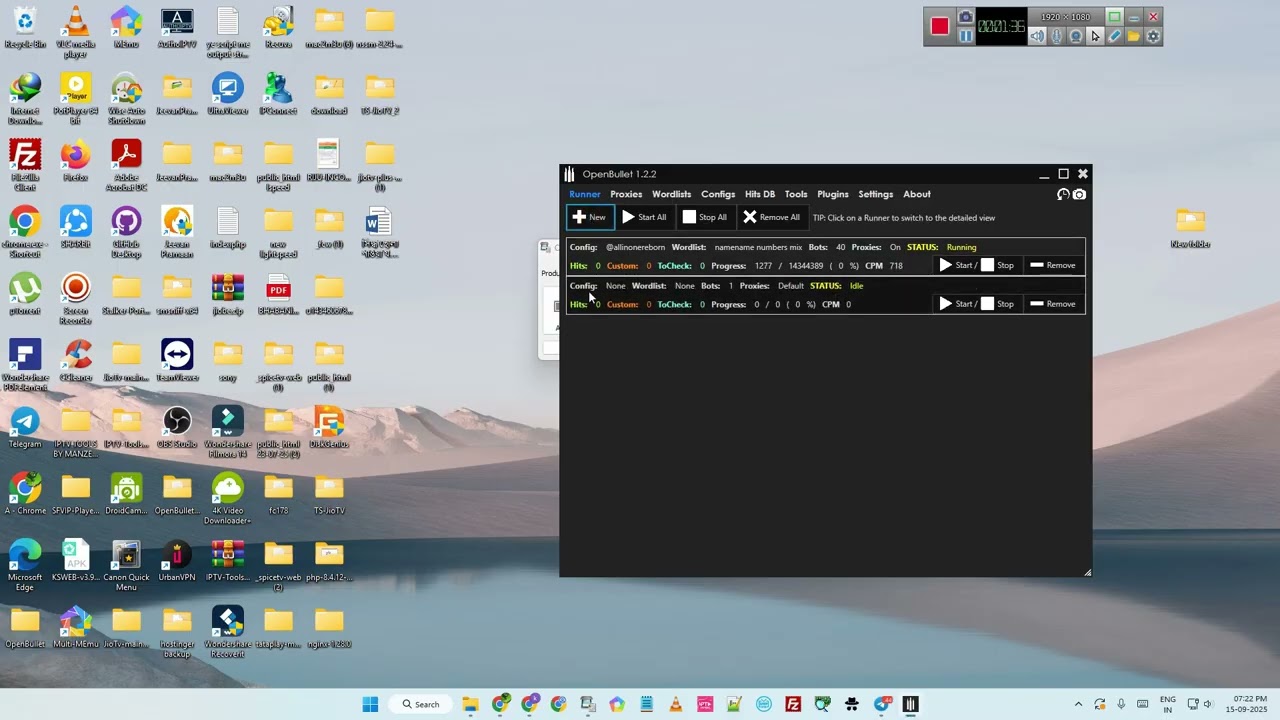This screenshot has width=1280, height=720.
Task: Start the allinonereborn runner
Action: 956,265
